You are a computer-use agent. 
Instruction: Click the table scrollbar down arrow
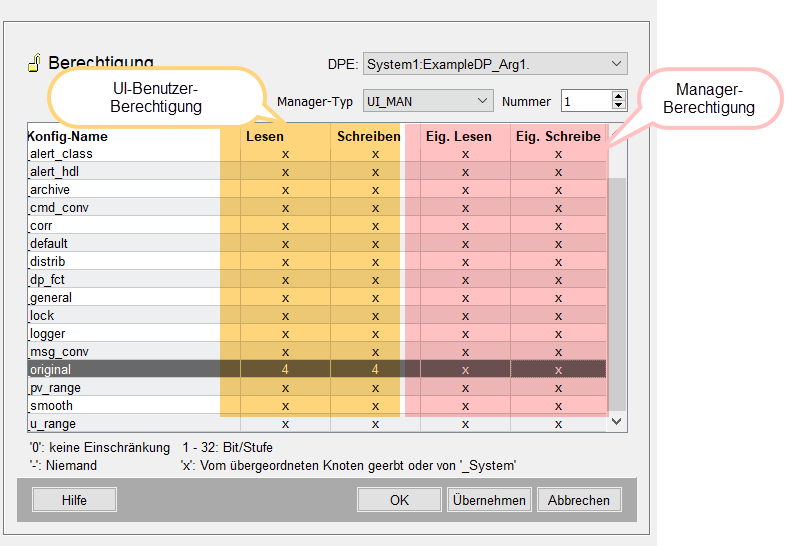tap(617, 422)
